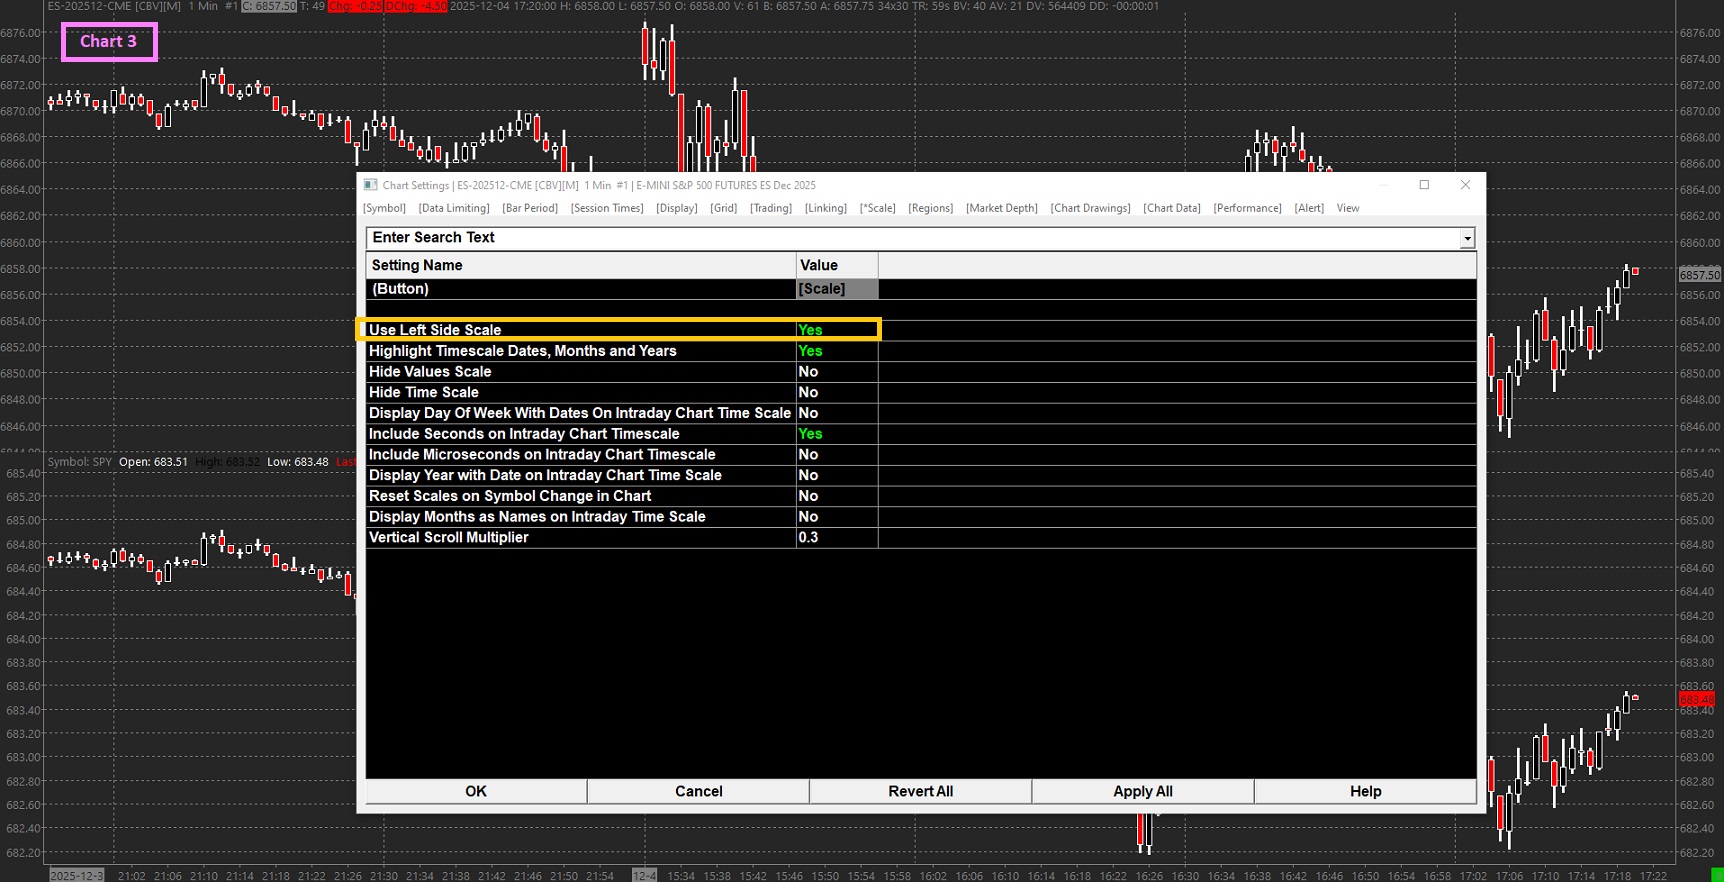Open Help for chart settings
The width and height of the screenshot is (1724, 882).
[1365, 791]
